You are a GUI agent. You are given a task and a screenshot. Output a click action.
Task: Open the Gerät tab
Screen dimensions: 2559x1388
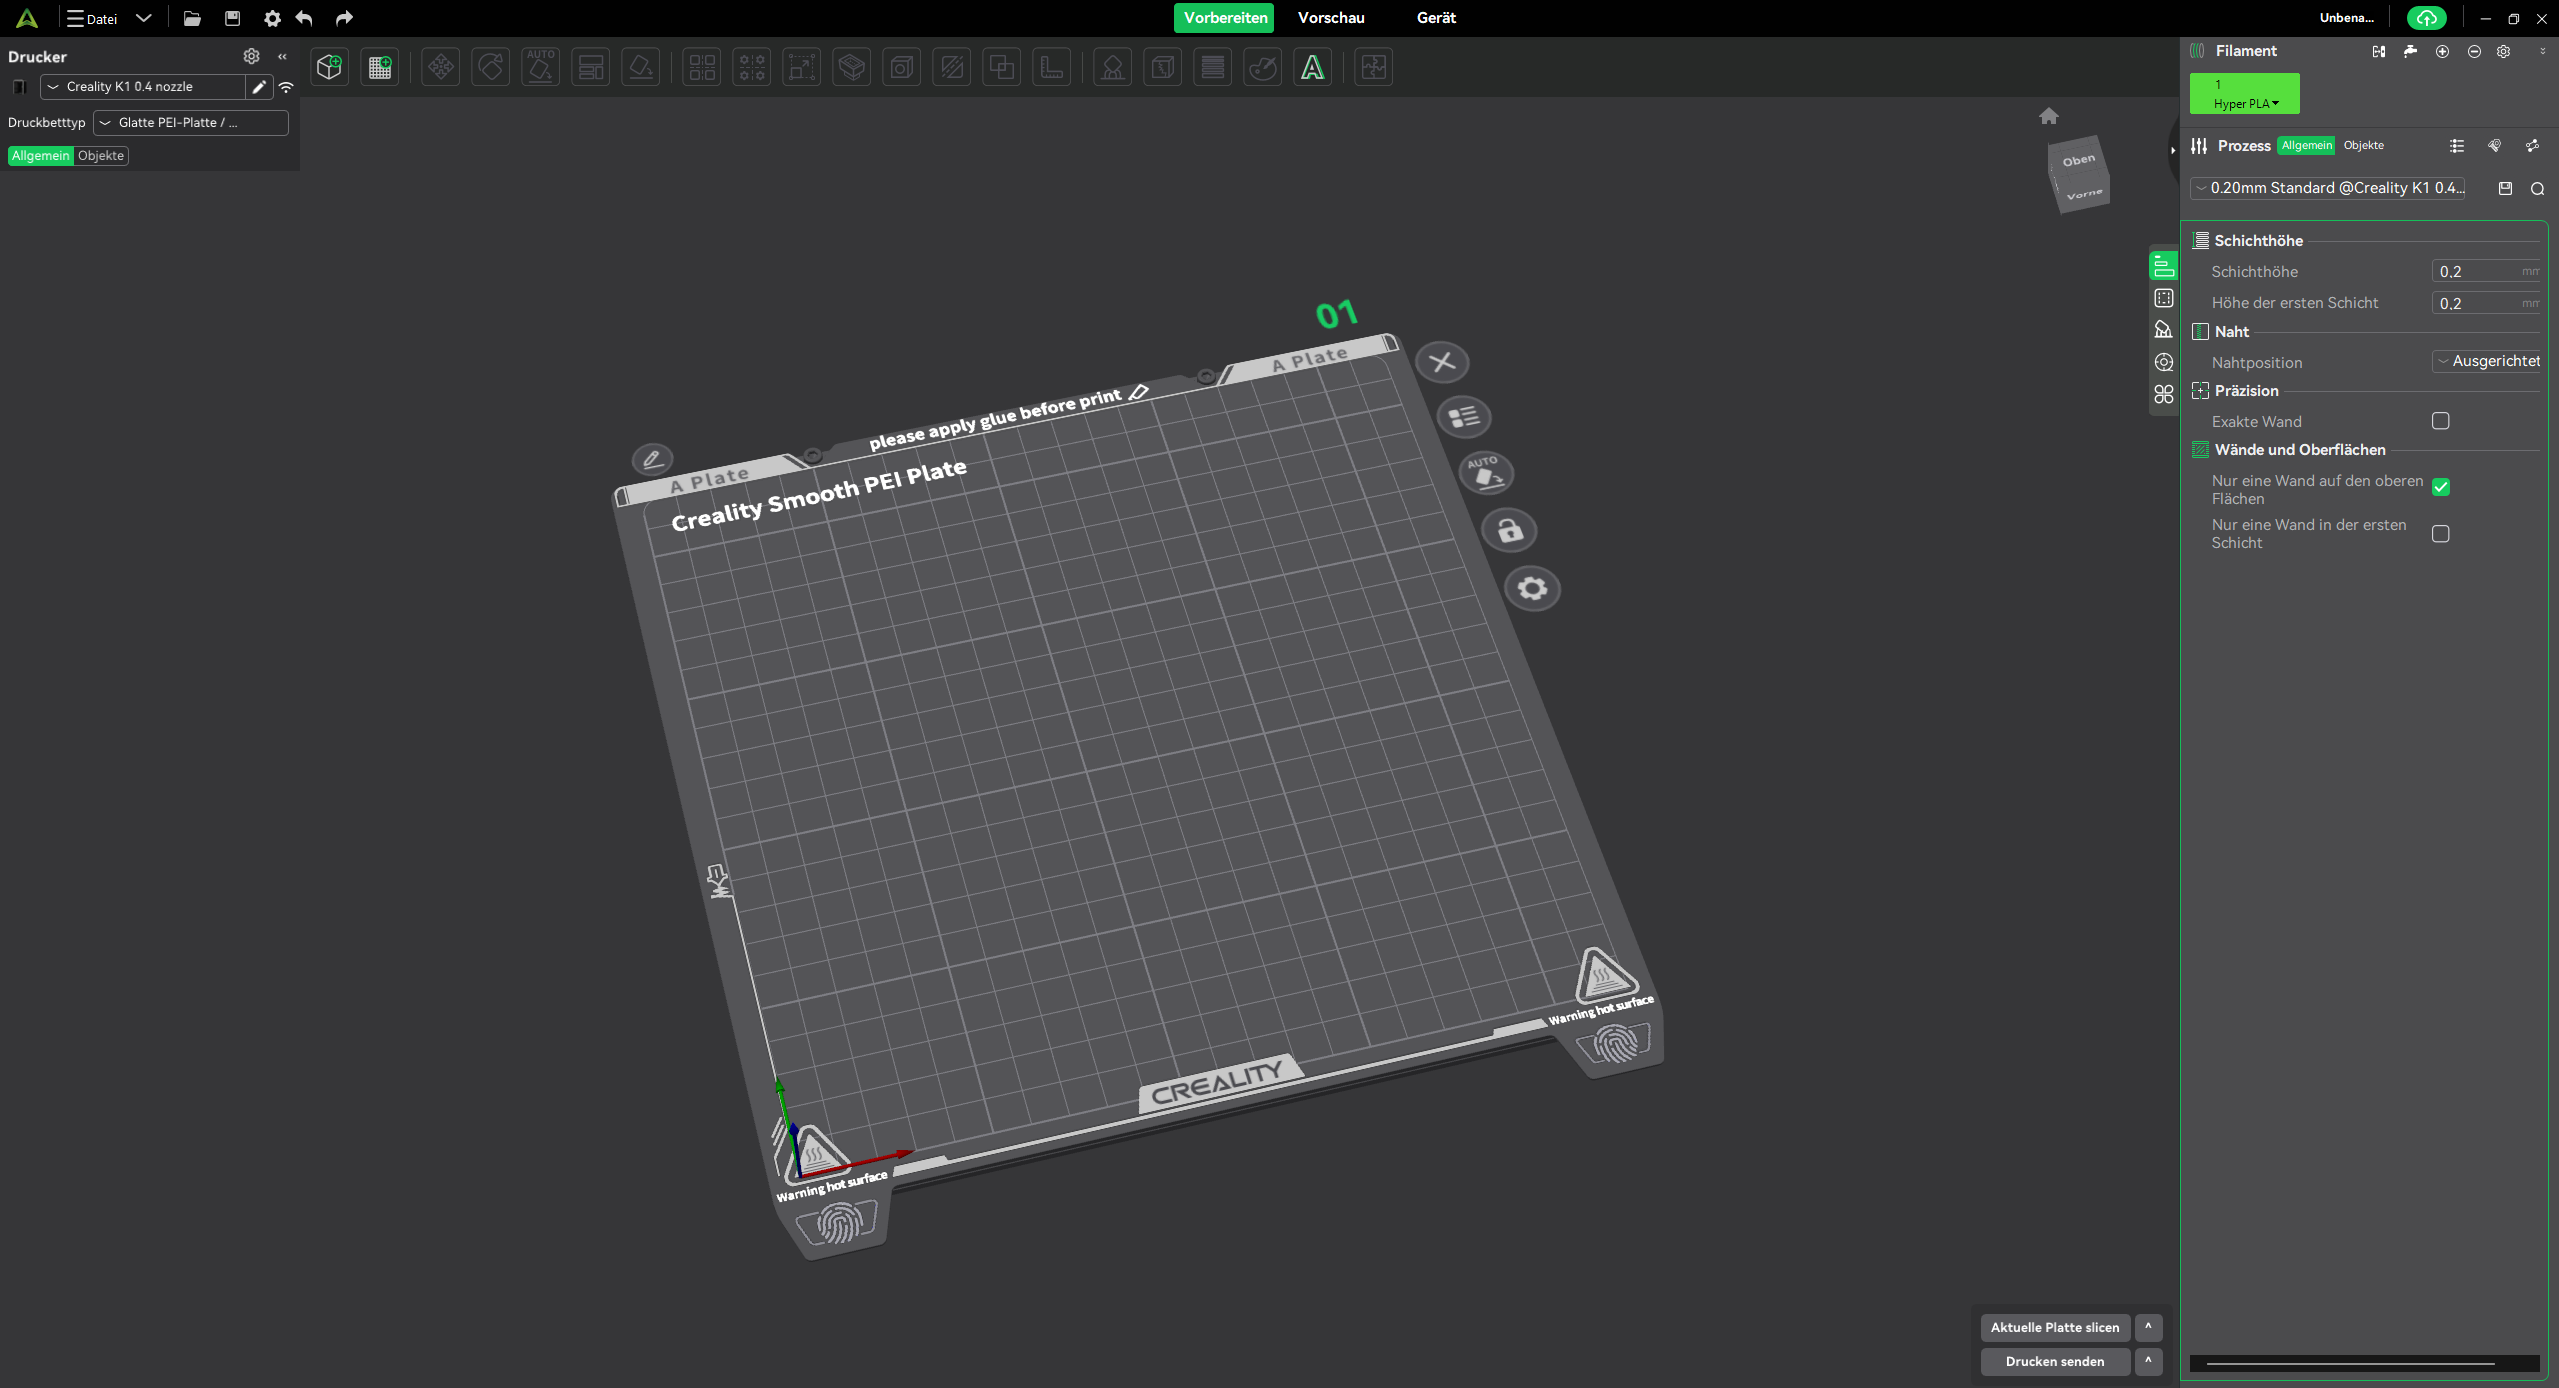click(1435, 18)
